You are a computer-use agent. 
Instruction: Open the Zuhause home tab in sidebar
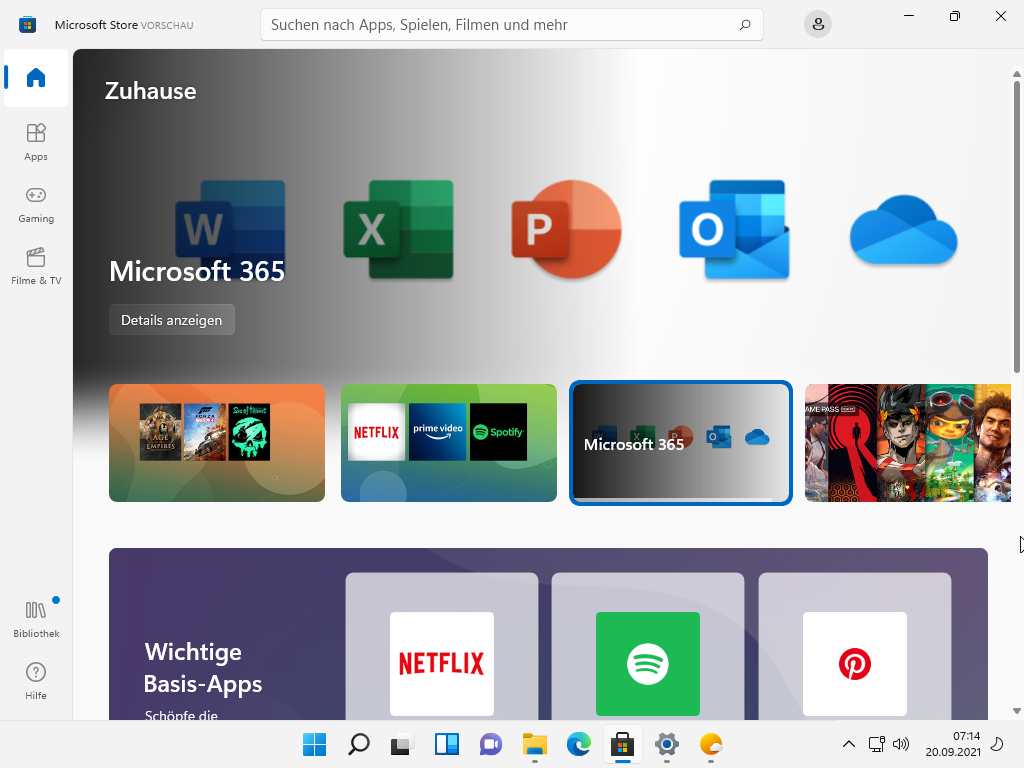coord(36,78)
